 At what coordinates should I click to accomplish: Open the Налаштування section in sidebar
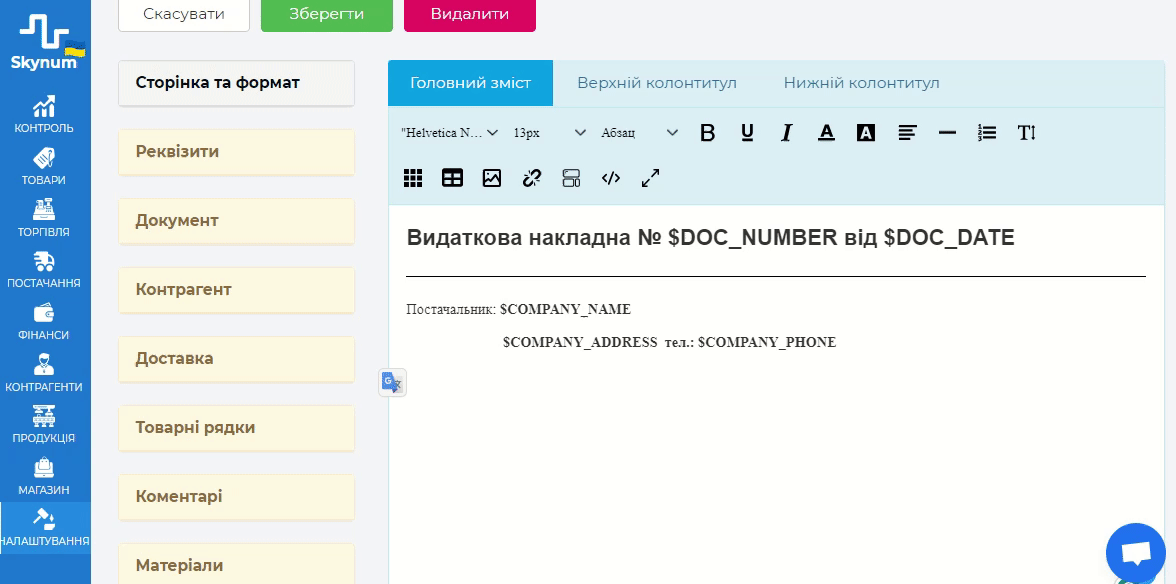tap(45, 528)
